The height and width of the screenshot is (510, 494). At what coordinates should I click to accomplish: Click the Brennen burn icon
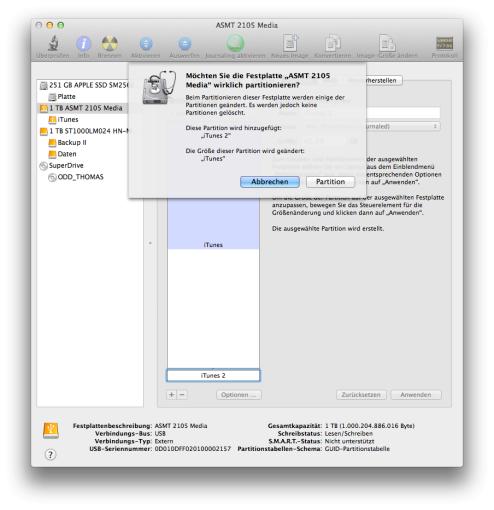click(109, 43)
